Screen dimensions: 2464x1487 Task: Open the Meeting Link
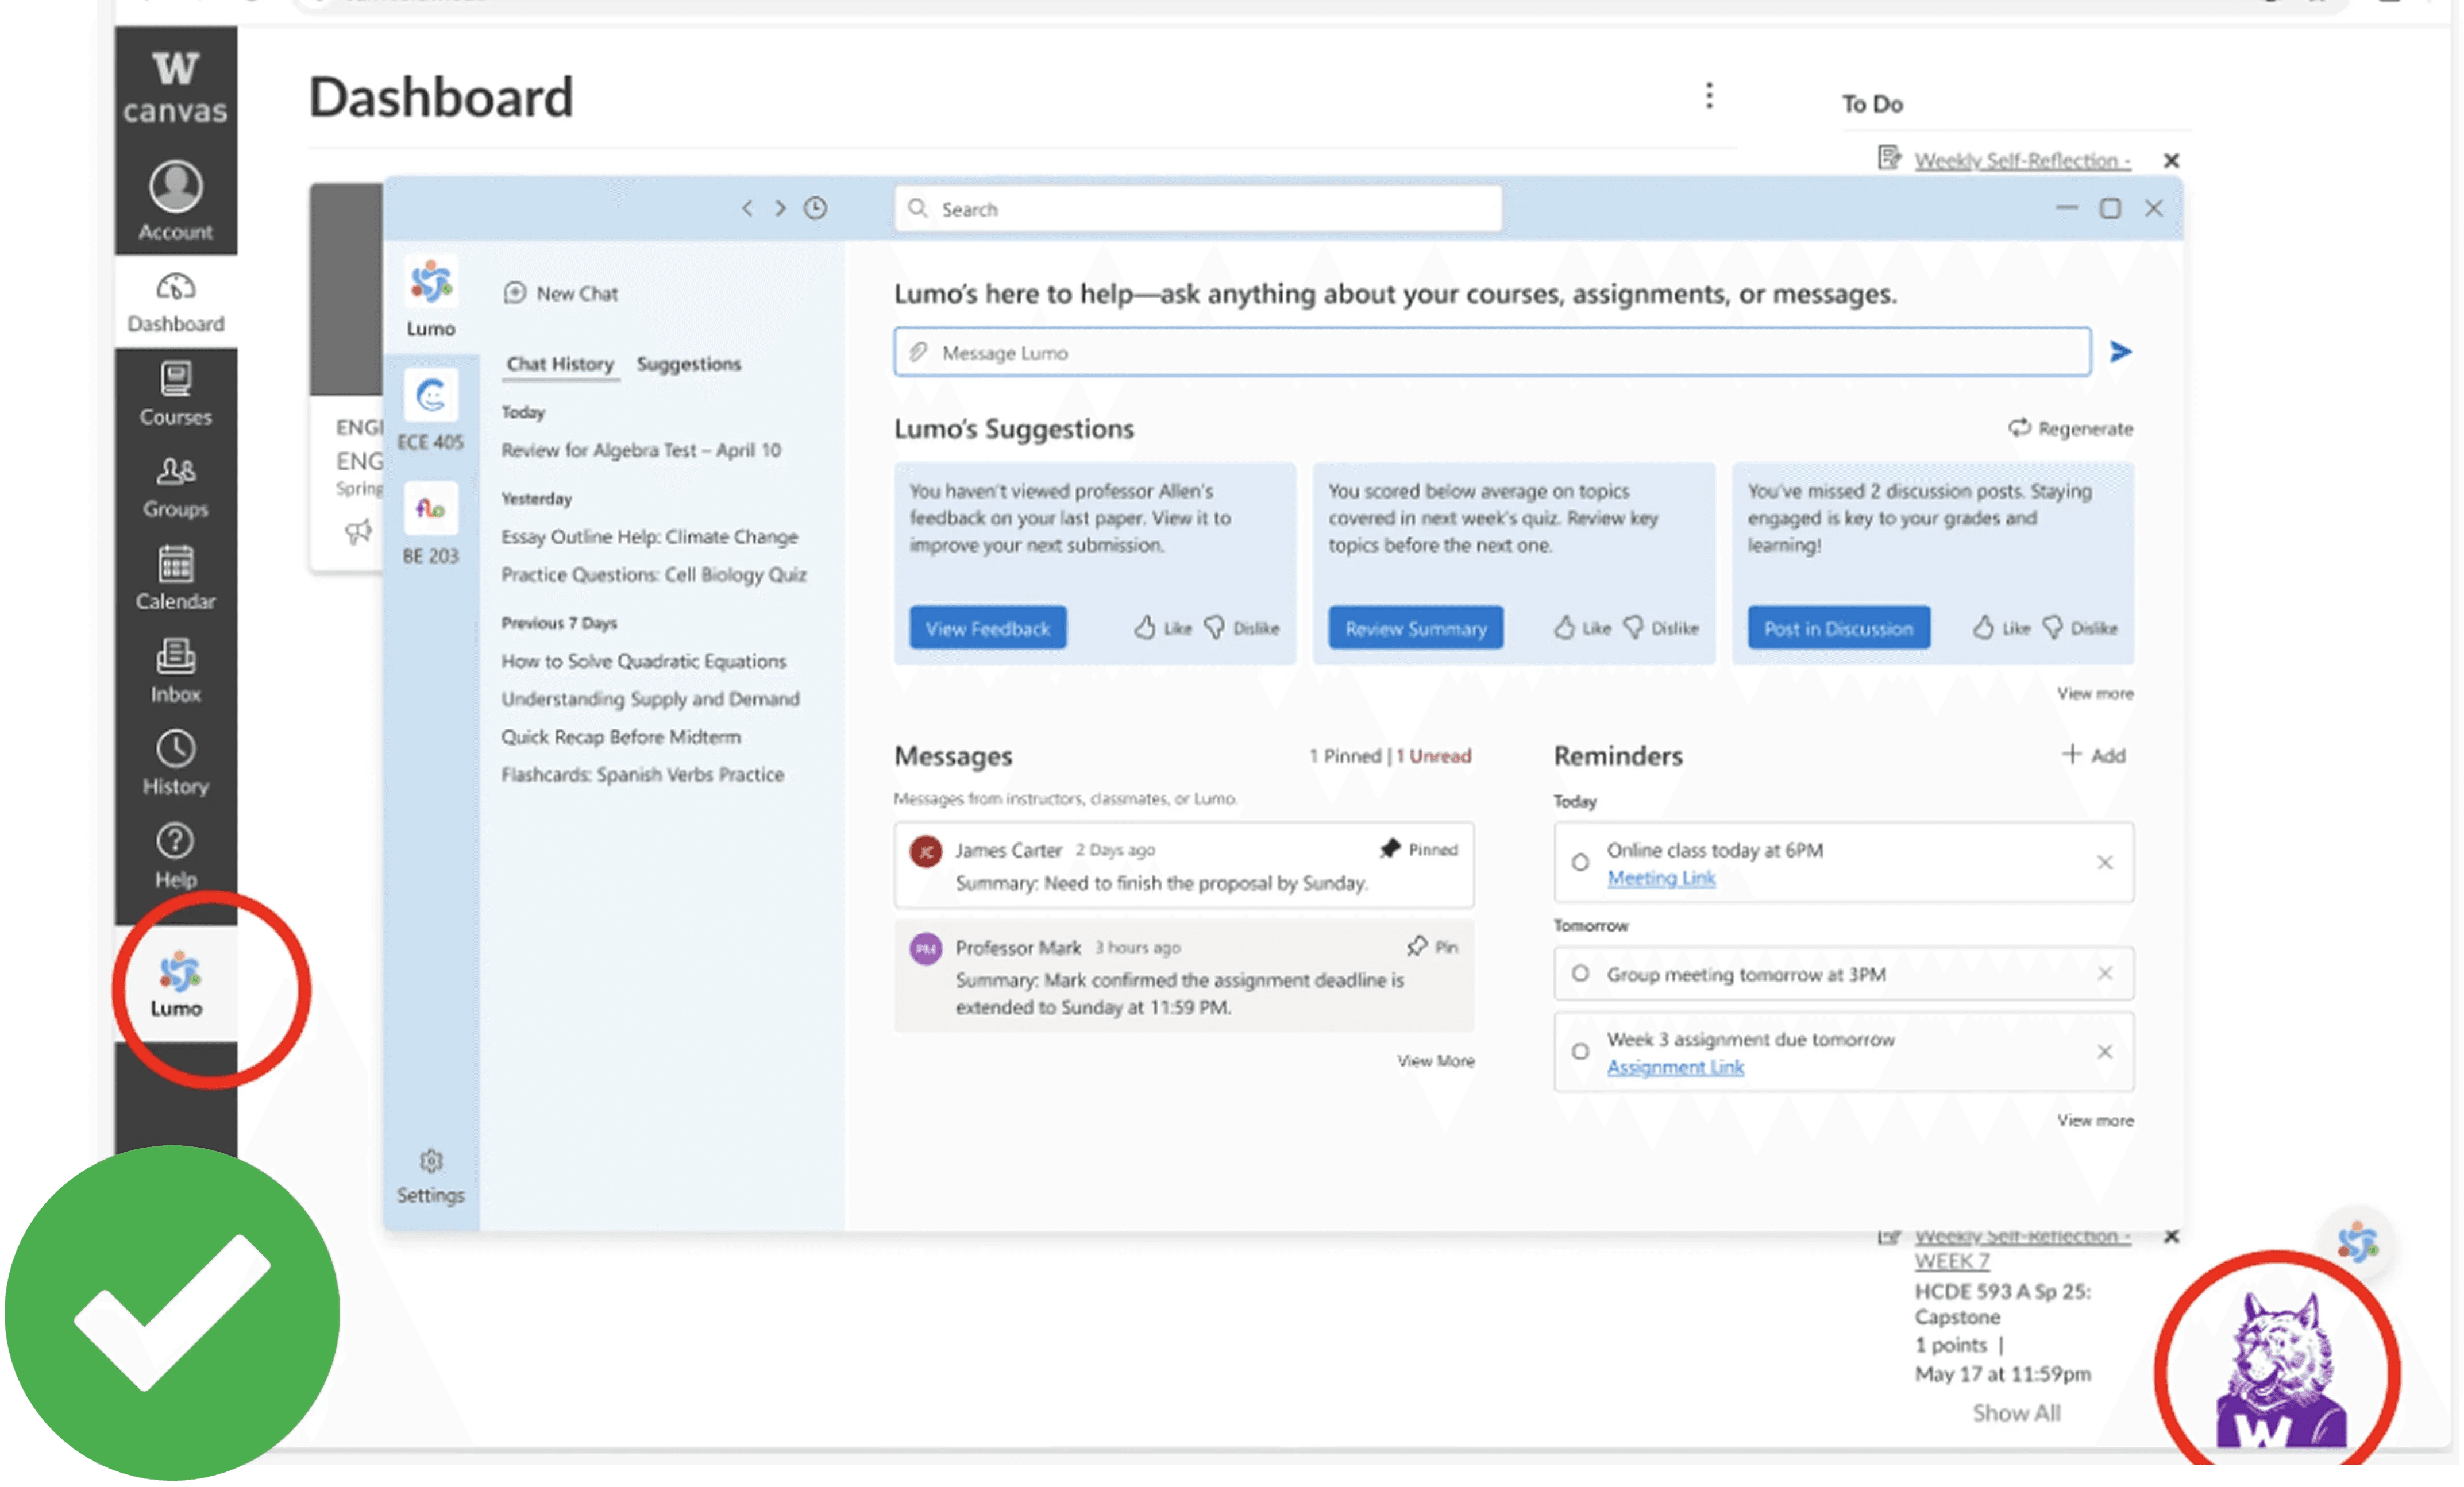[1661, 878]
